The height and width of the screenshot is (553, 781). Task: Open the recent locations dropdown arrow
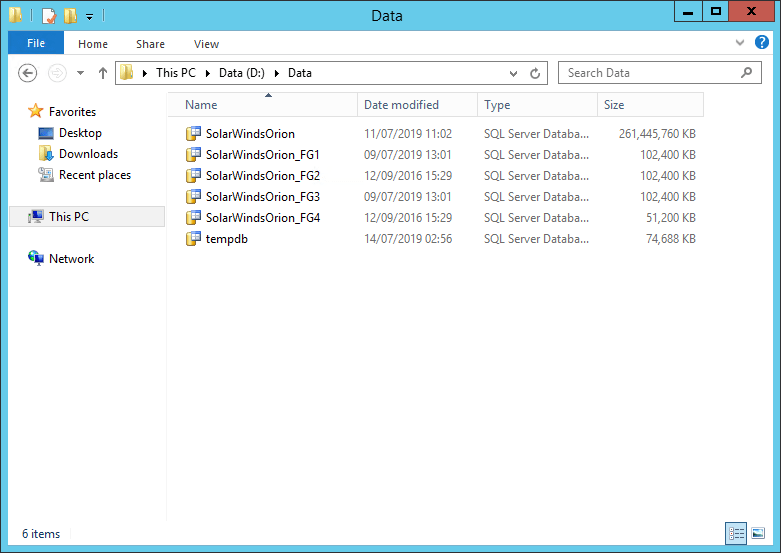(x=80, y=73)
